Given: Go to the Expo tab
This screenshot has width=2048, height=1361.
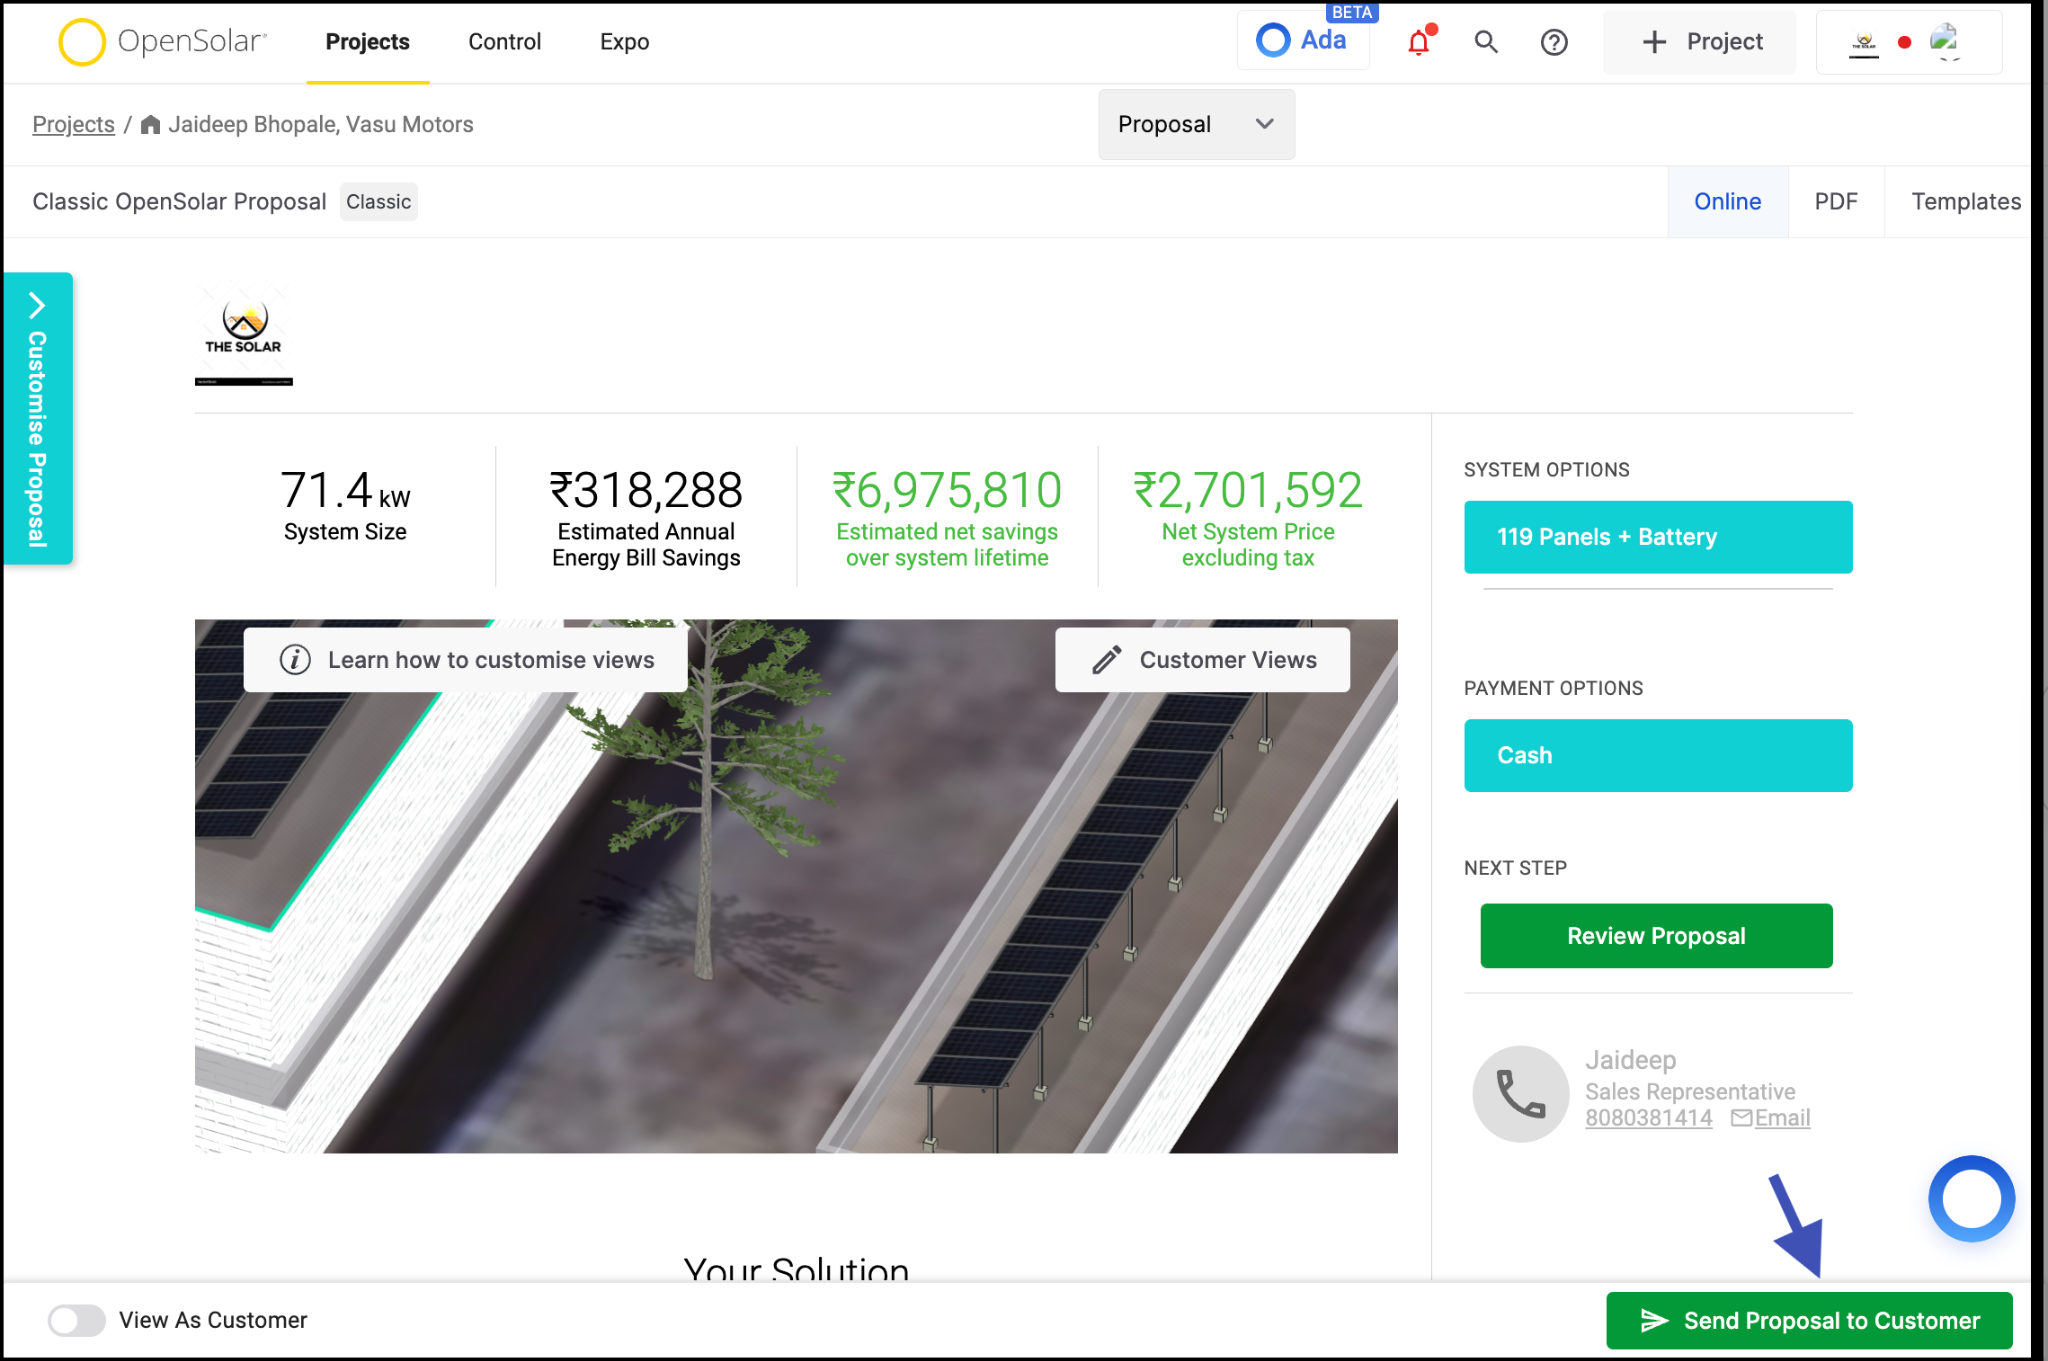Looking at the screenshot, I should tap(625, 42).
